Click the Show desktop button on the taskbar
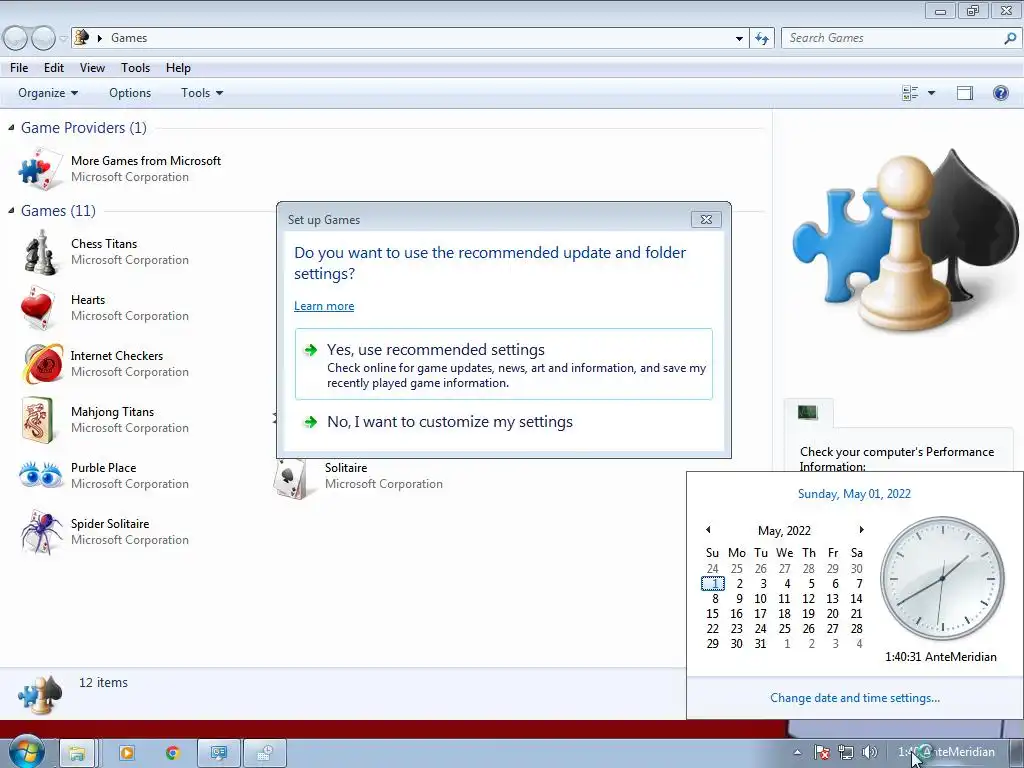The image size is (1024, 768). click(1017, 752)
